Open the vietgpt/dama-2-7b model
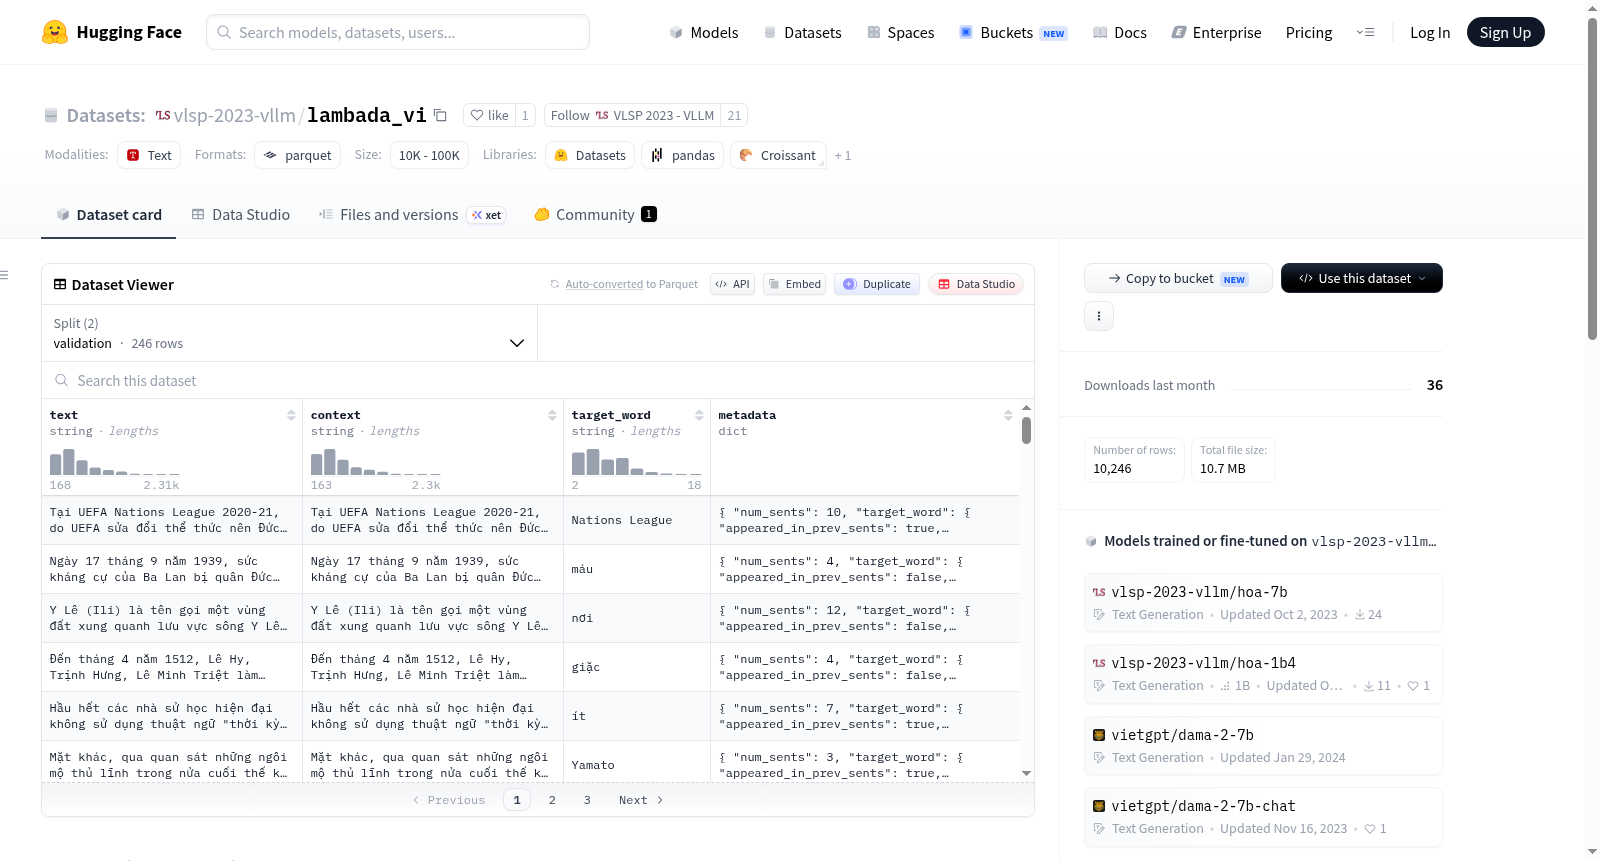The width and height of the screenshot is (1600, 861). pos(1263,745)
